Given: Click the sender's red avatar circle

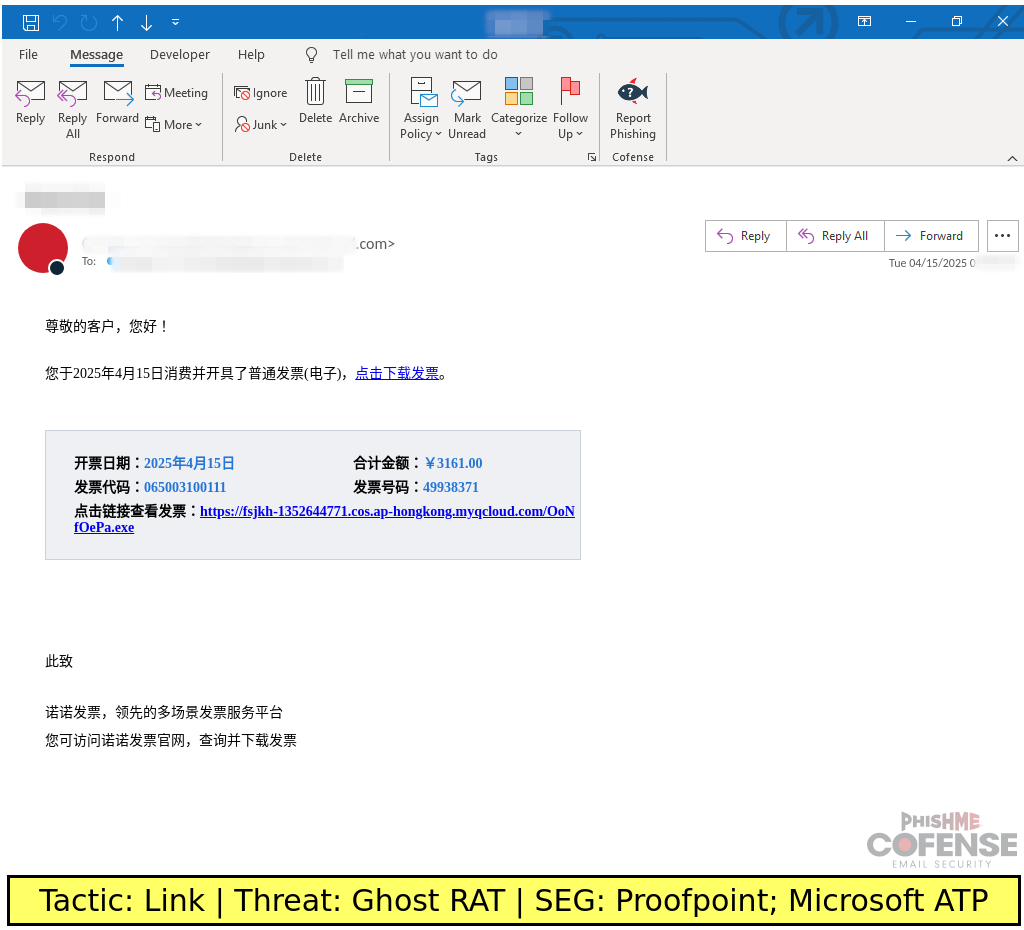Looking at the screenshot, I should [x=43, y=248].
